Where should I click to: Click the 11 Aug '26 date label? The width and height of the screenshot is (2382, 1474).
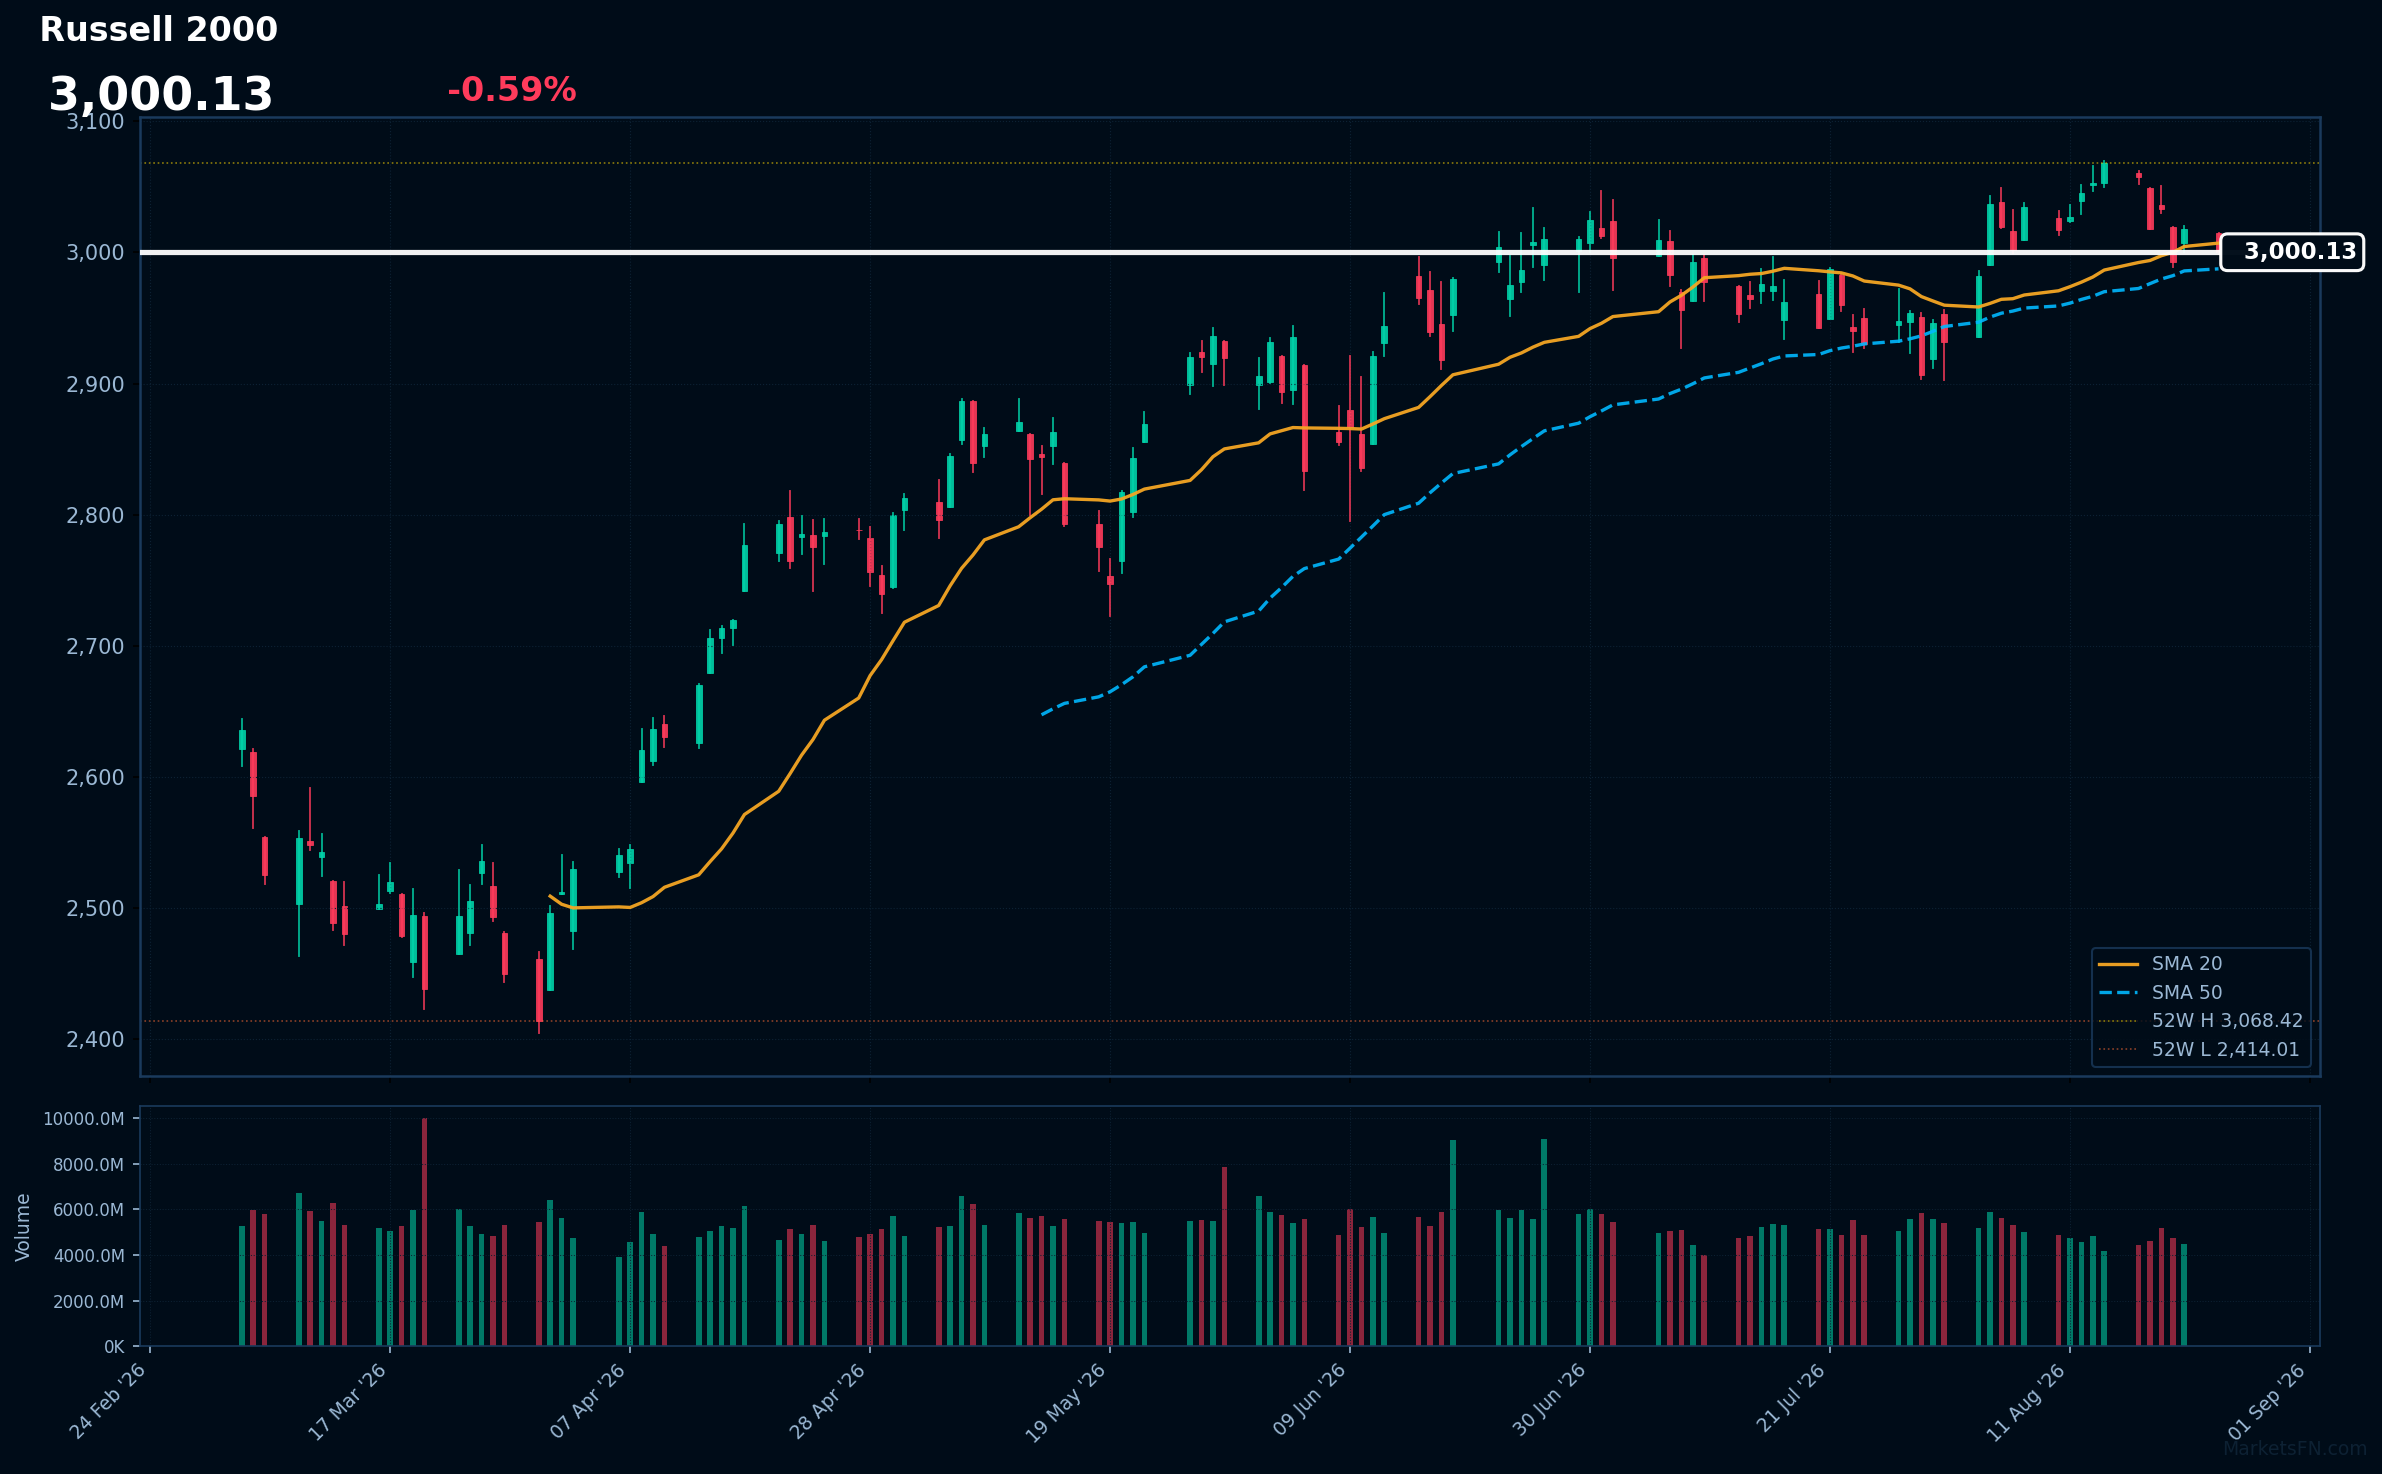point(2026,1402)
